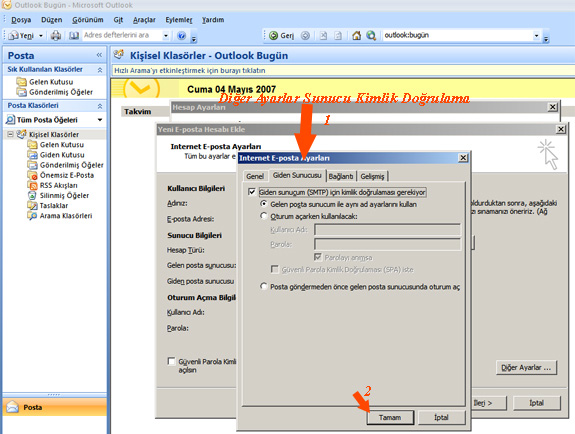Toggle the Güvenli Parola Kimlik Doğrulaması SPA checkbox
The image size is (575, 434).
274,269
